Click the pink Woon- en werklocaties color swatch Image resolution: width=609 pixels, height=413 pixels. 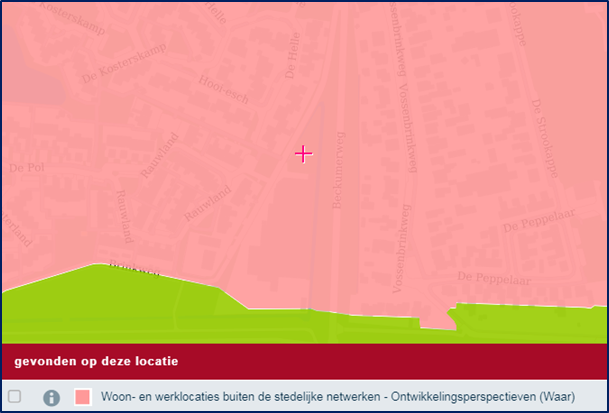coord(83,397)
